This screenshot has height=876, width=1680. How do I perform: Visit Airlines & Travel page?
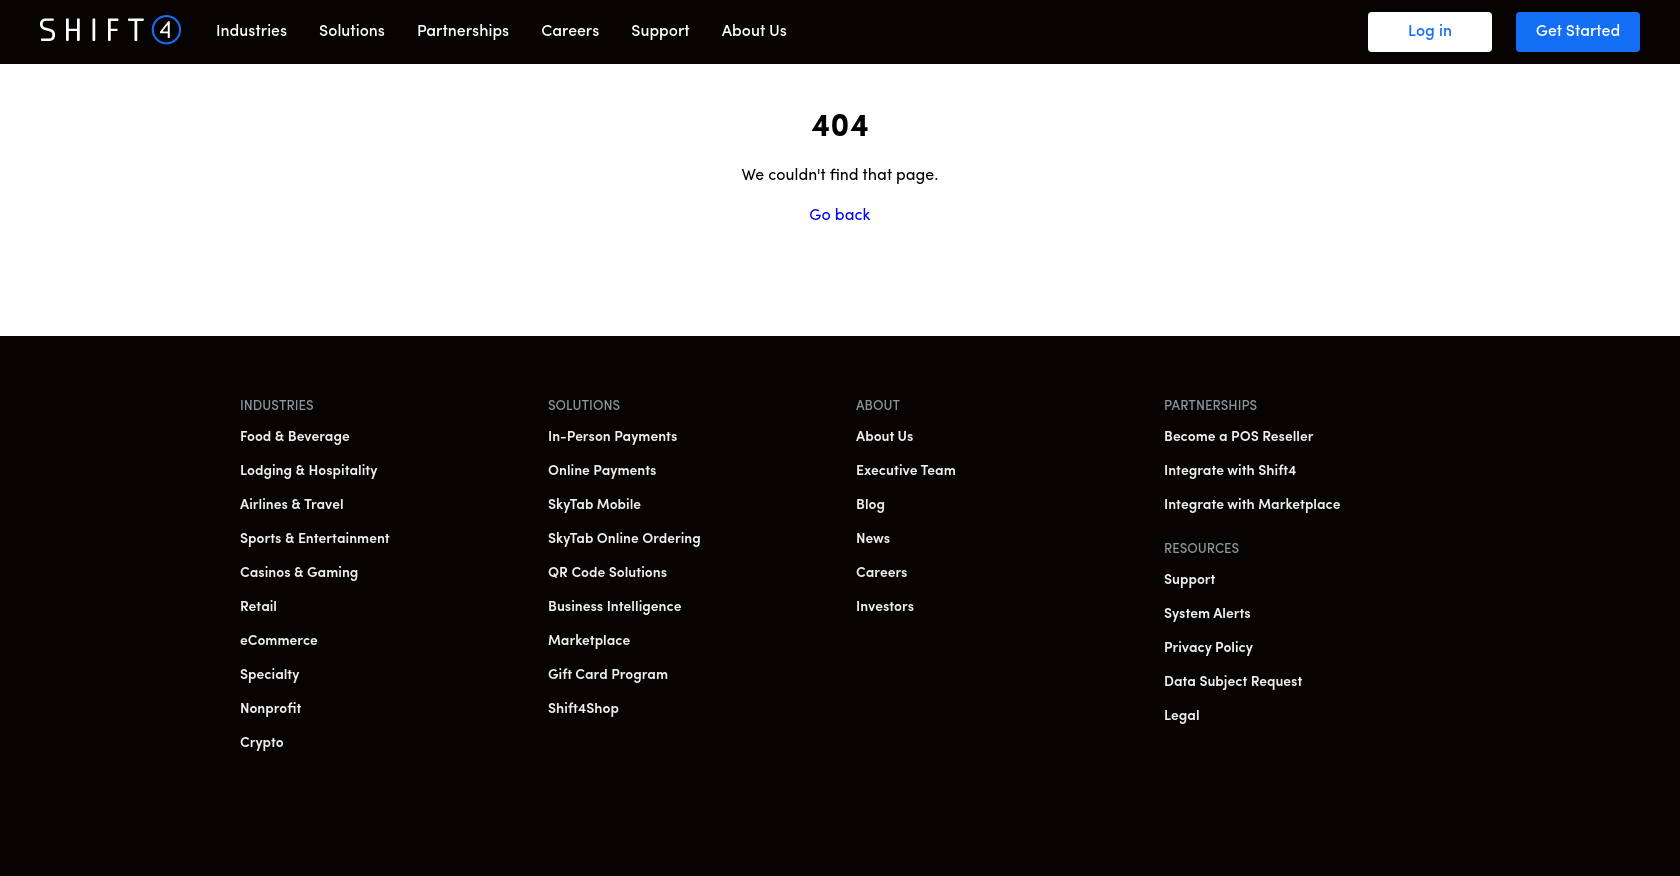click(292, 505)
